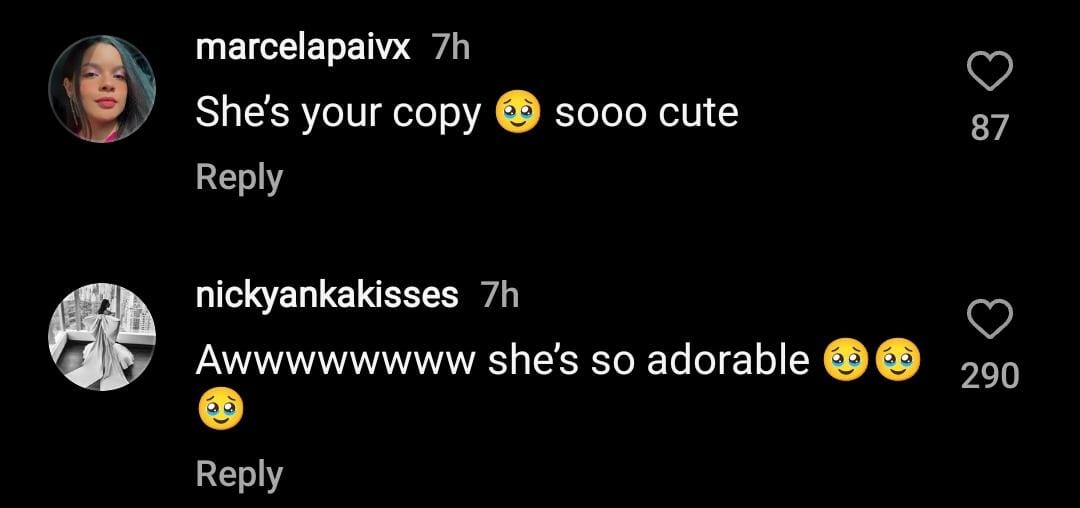Tap the second emoji after "adorable"
1080x508 pixels.
tap(898, 361)
